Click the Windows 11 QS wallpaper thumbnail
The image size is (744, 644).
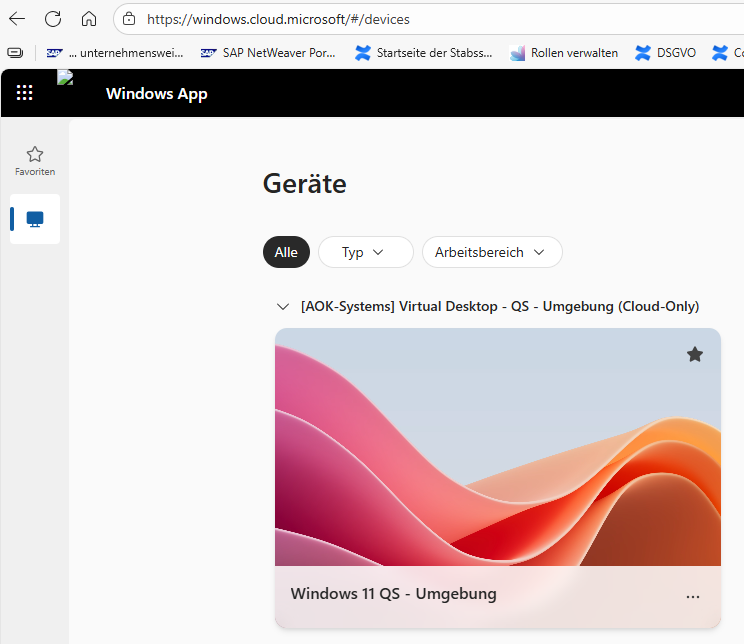click(497, 447)
